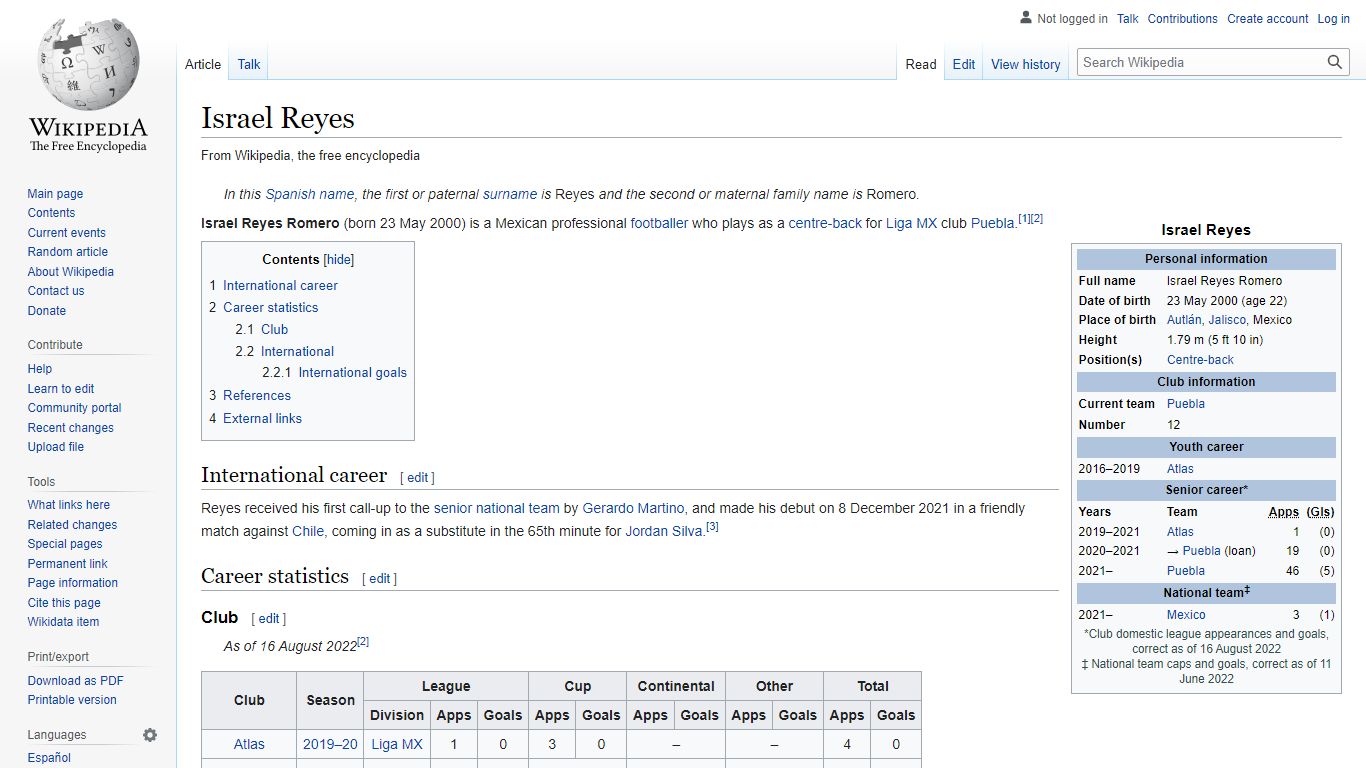The image size is (1366, 768).
Task: Open Atlas link in Club table
Action: 249,745
